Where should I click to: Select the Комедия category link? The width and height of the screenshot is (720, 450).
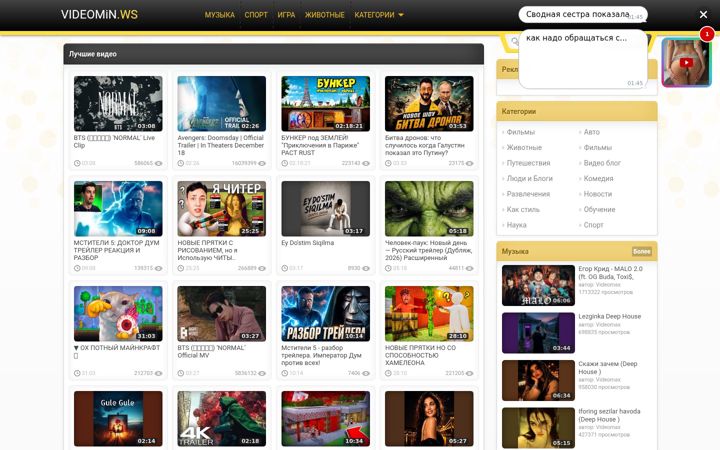[x=598, y=179]
